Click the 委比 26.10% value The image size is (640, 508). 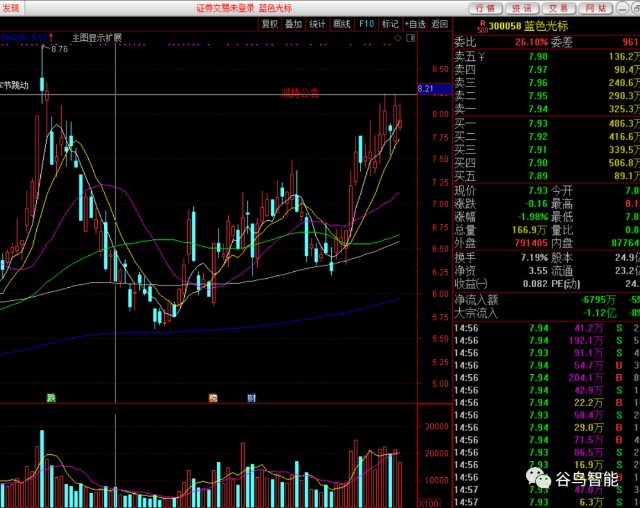click(x=531, y=42)
